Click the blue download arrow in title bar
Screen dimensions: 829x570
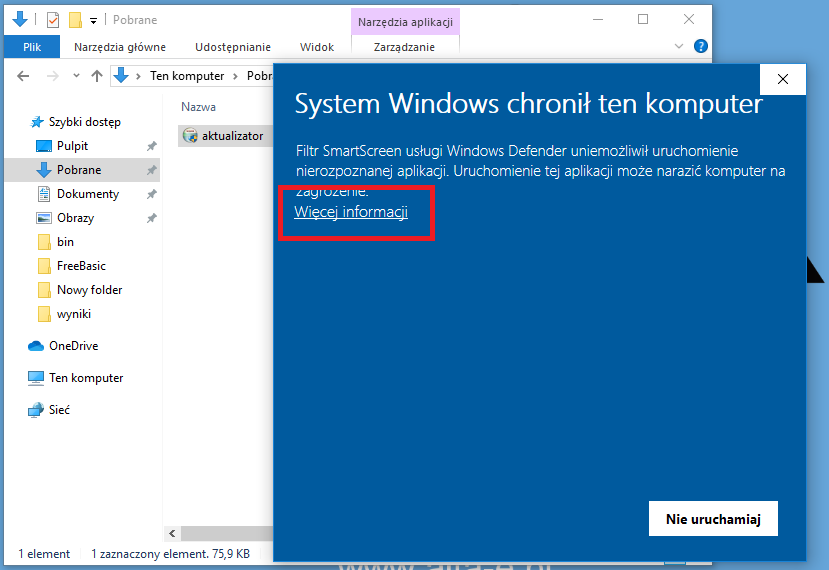click(20, 19)
